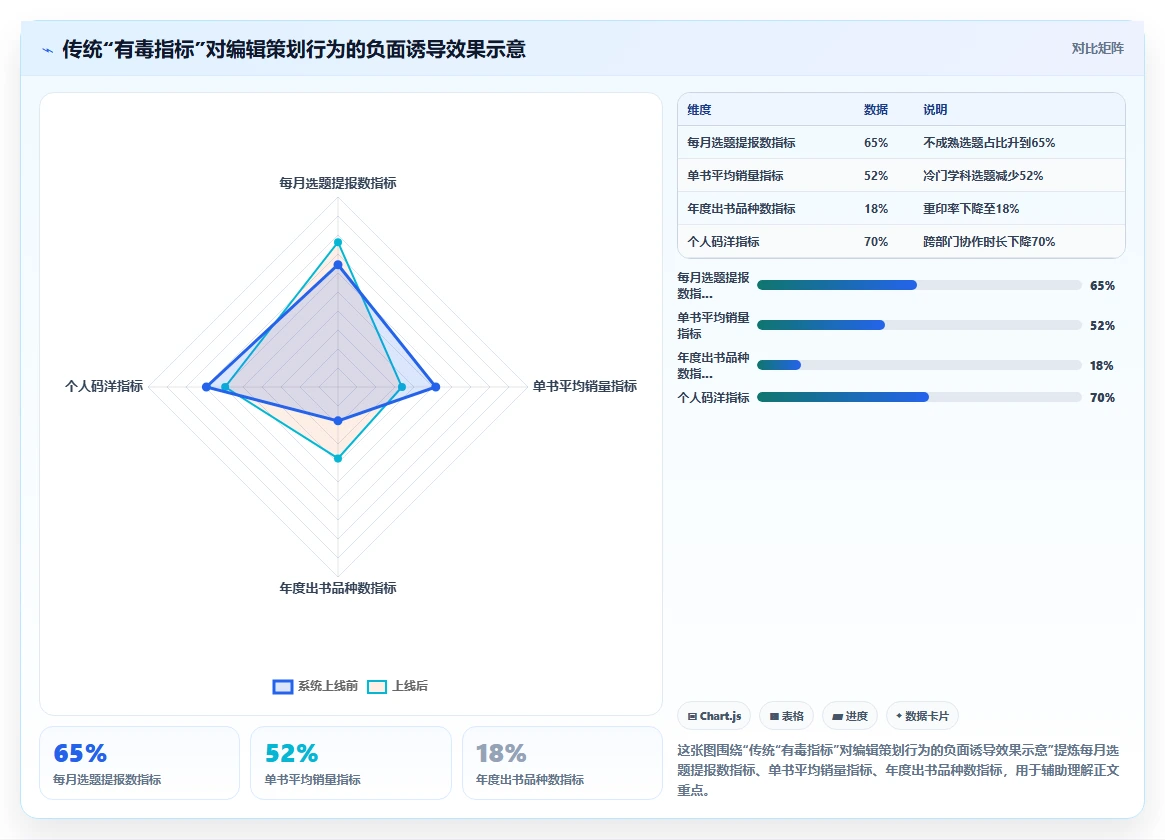Click table cell 单书平均销量指标
This screenshot has height=840, width=1165.
coord(736,176)
